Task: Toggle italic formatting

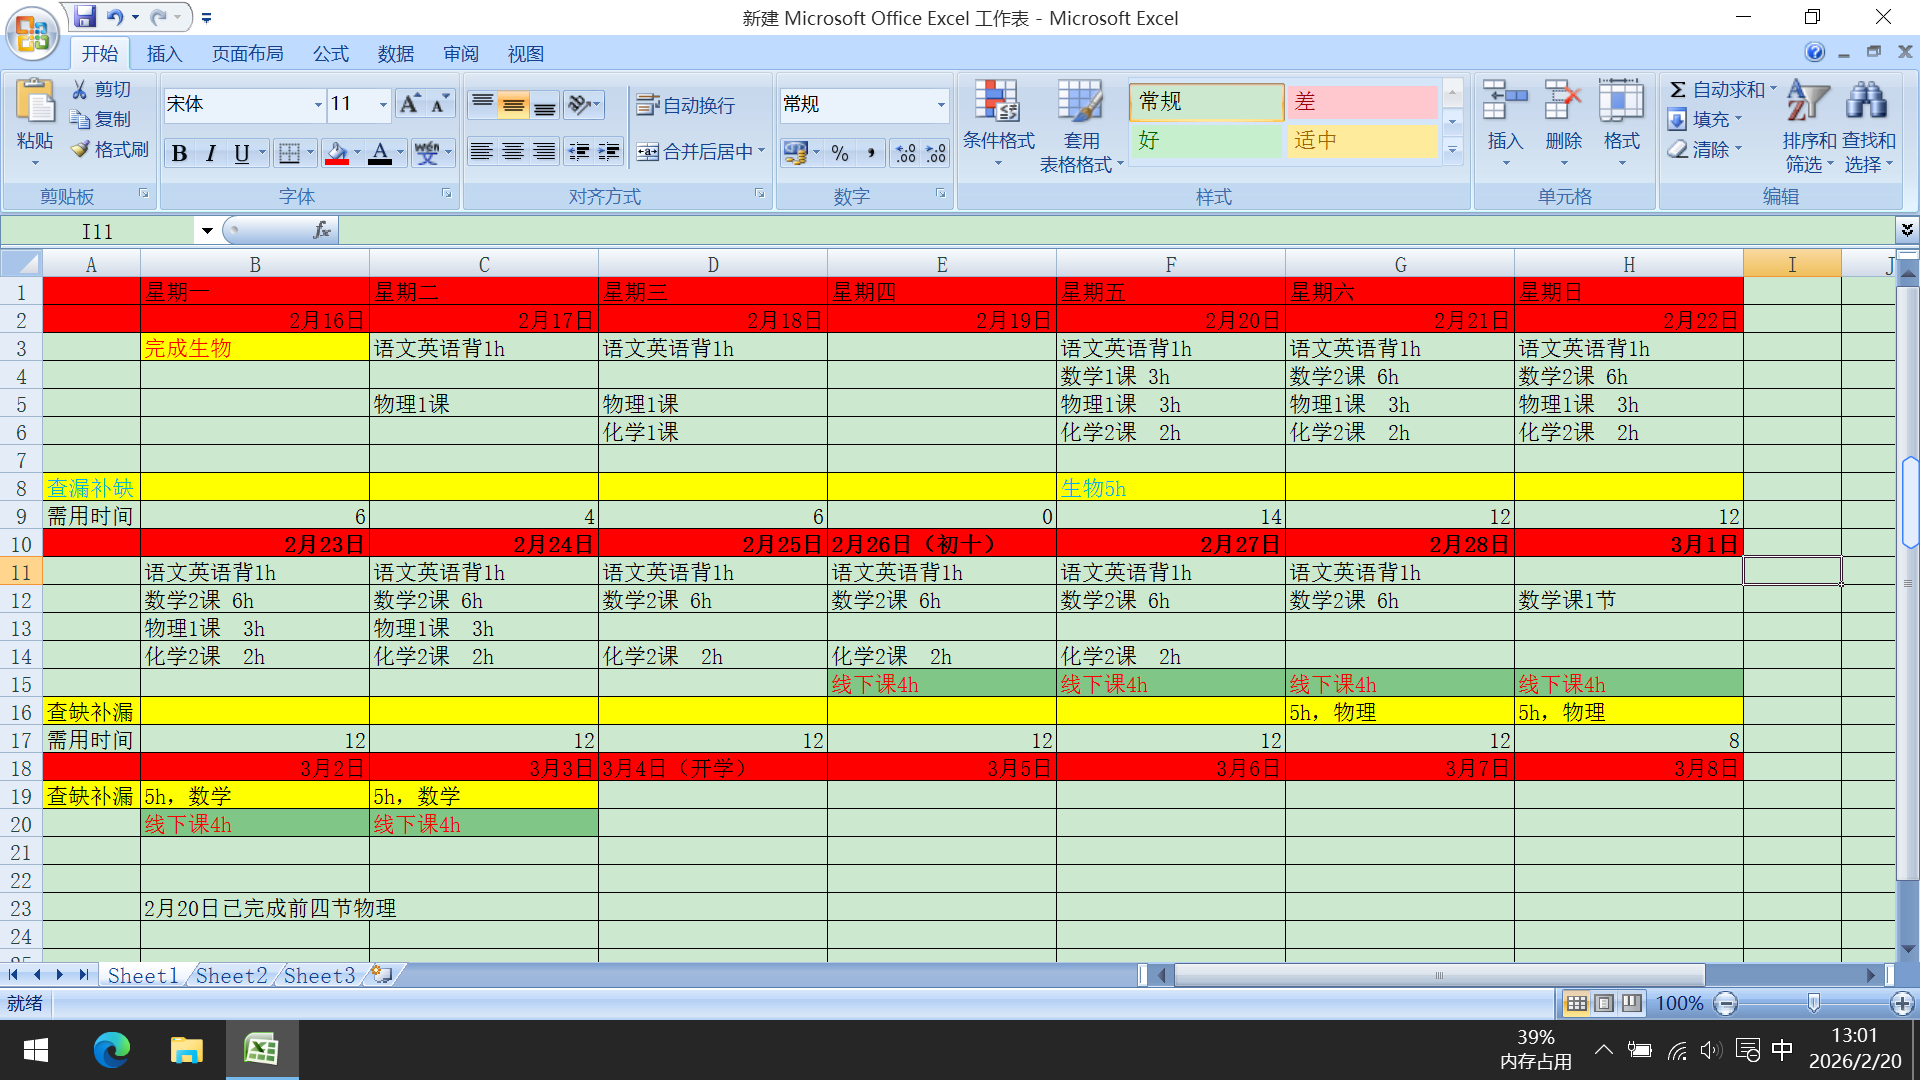Action: coord(210,153)
